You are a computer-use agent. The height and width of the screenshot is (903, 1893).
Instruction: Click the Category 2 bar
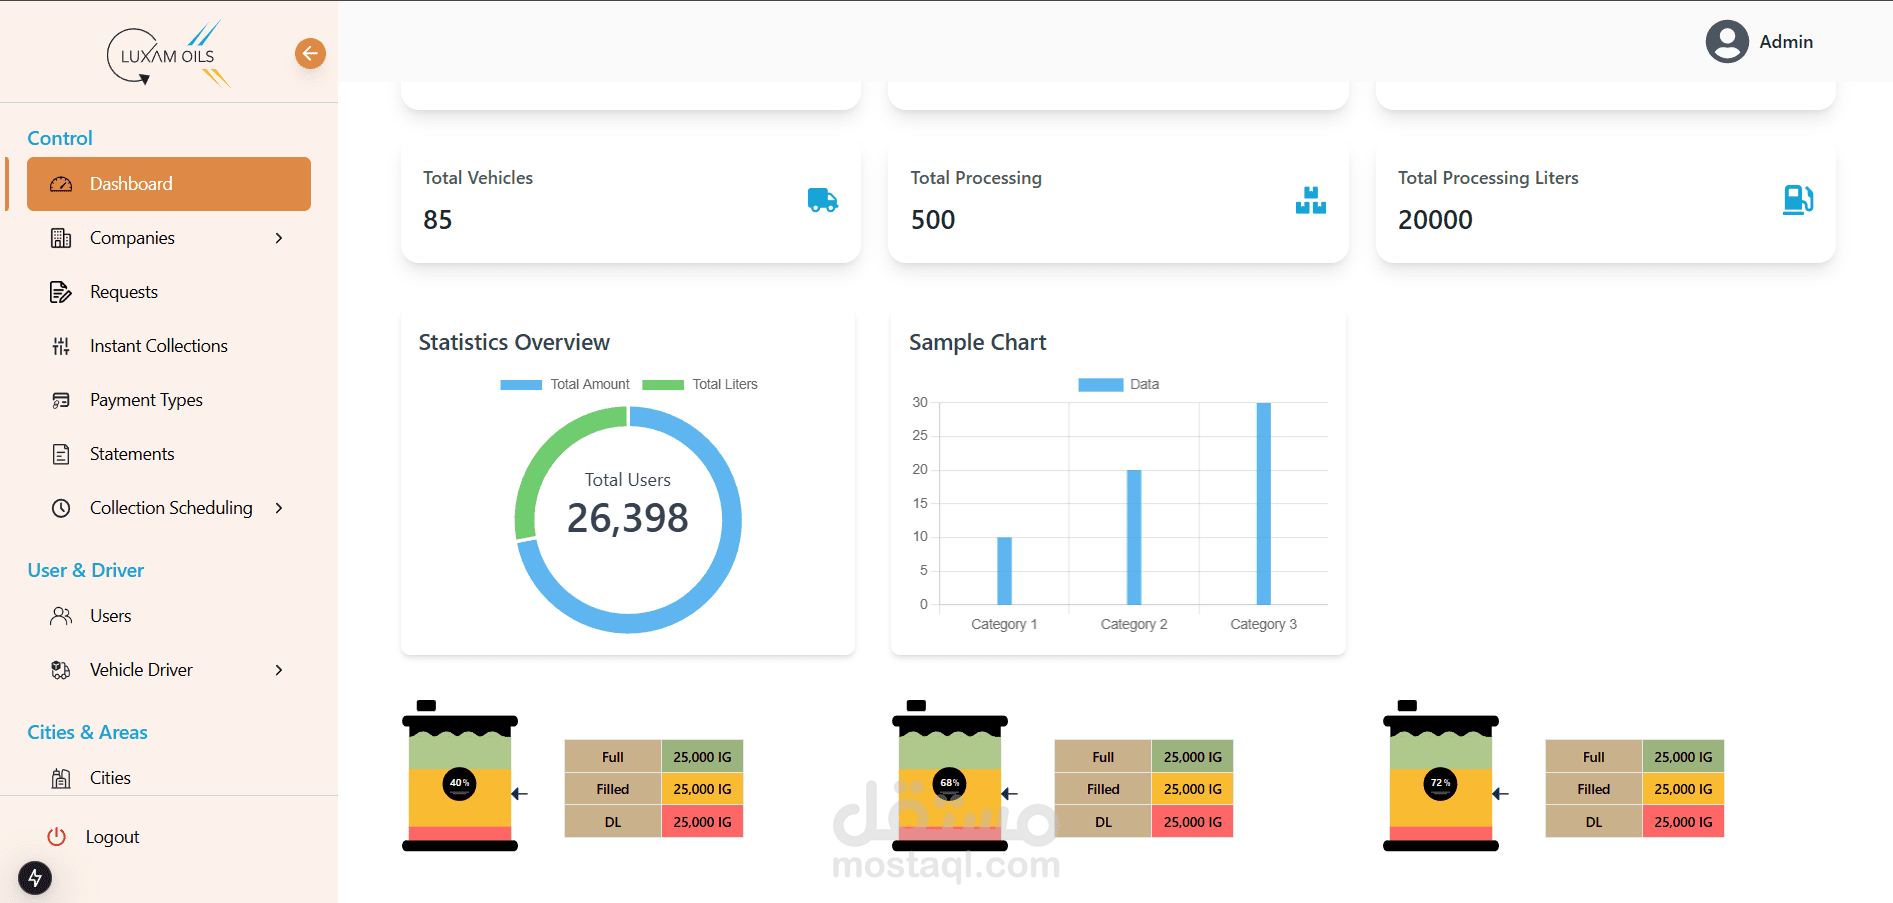click(1134, 537)
